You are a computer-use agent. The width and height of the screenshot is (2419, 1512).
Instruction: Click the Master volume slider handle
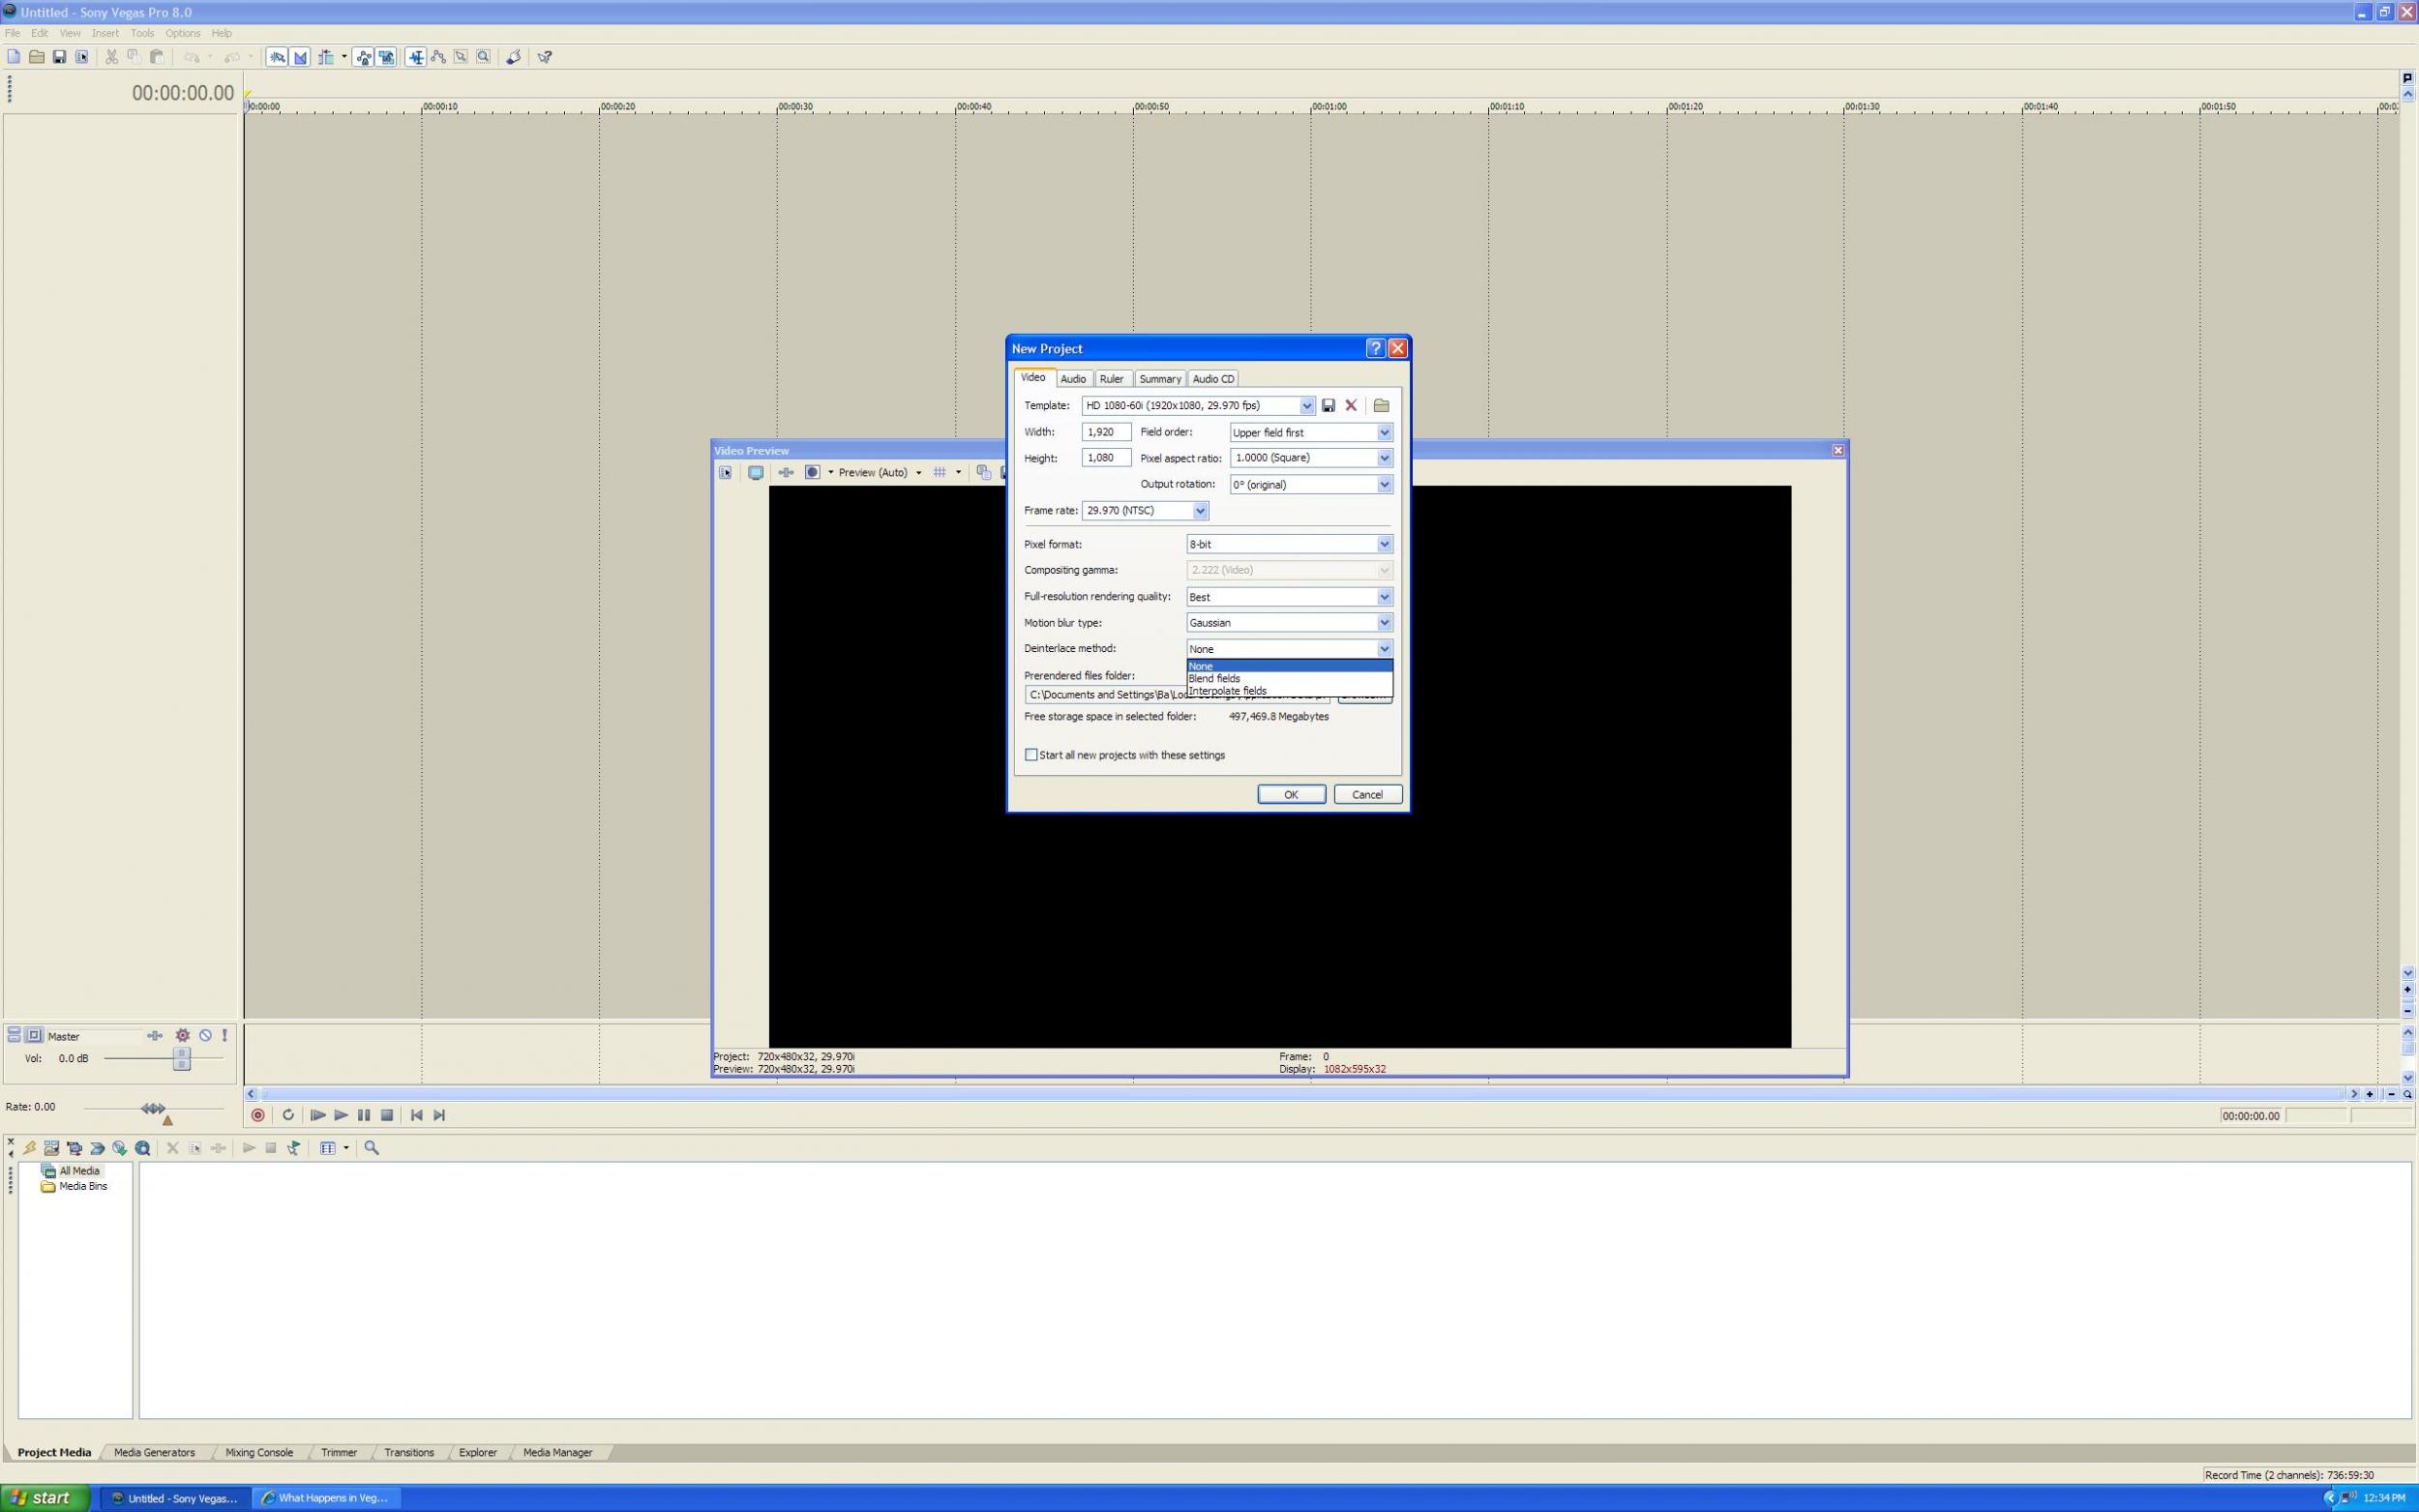[x=181, y=1058]
